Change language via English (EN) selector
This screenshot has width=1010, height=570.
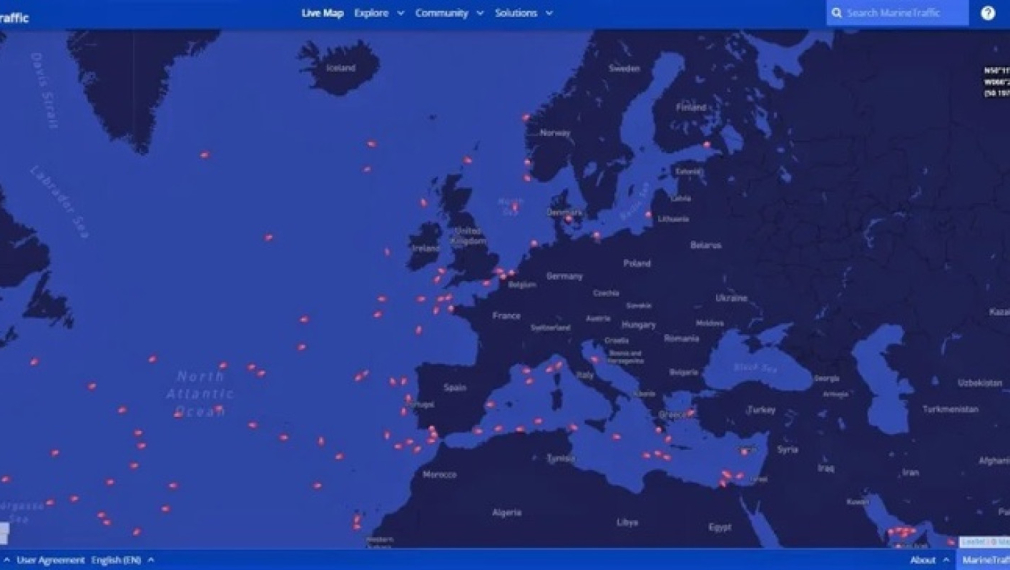[122, 560]
